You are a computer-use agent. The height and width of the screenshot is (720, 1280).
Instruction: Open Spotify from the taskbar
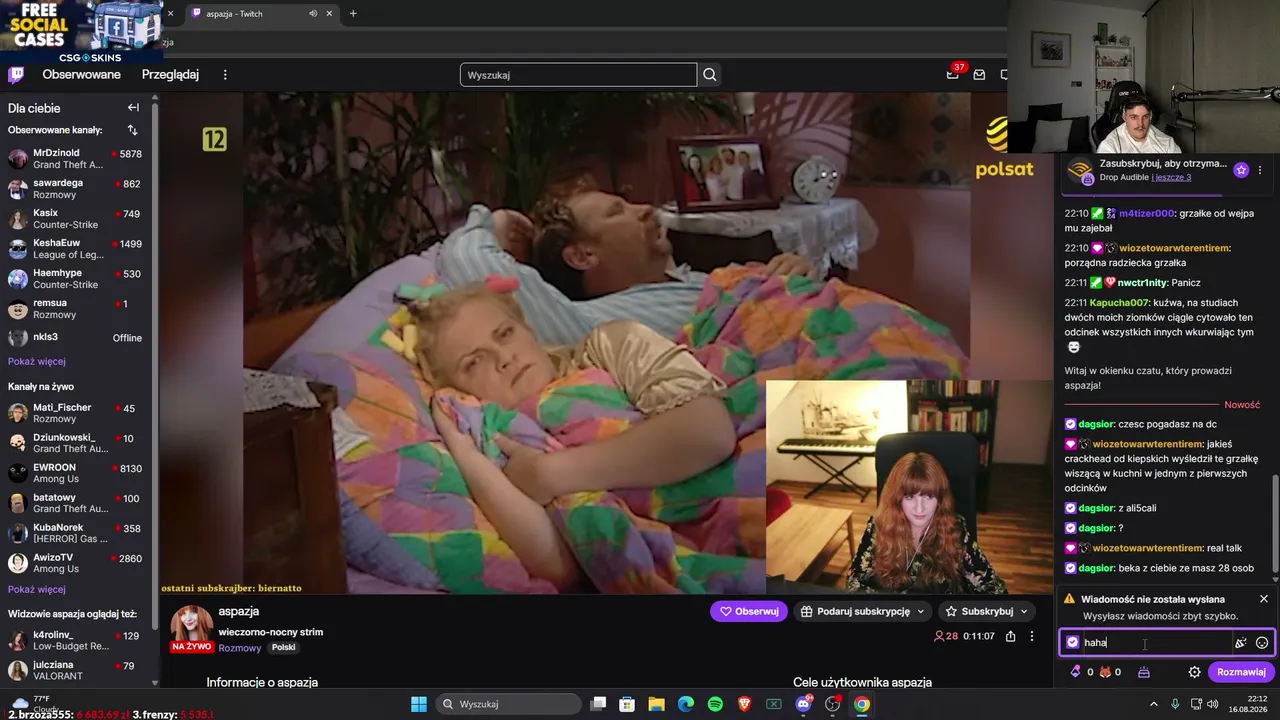tap(715, 704)
